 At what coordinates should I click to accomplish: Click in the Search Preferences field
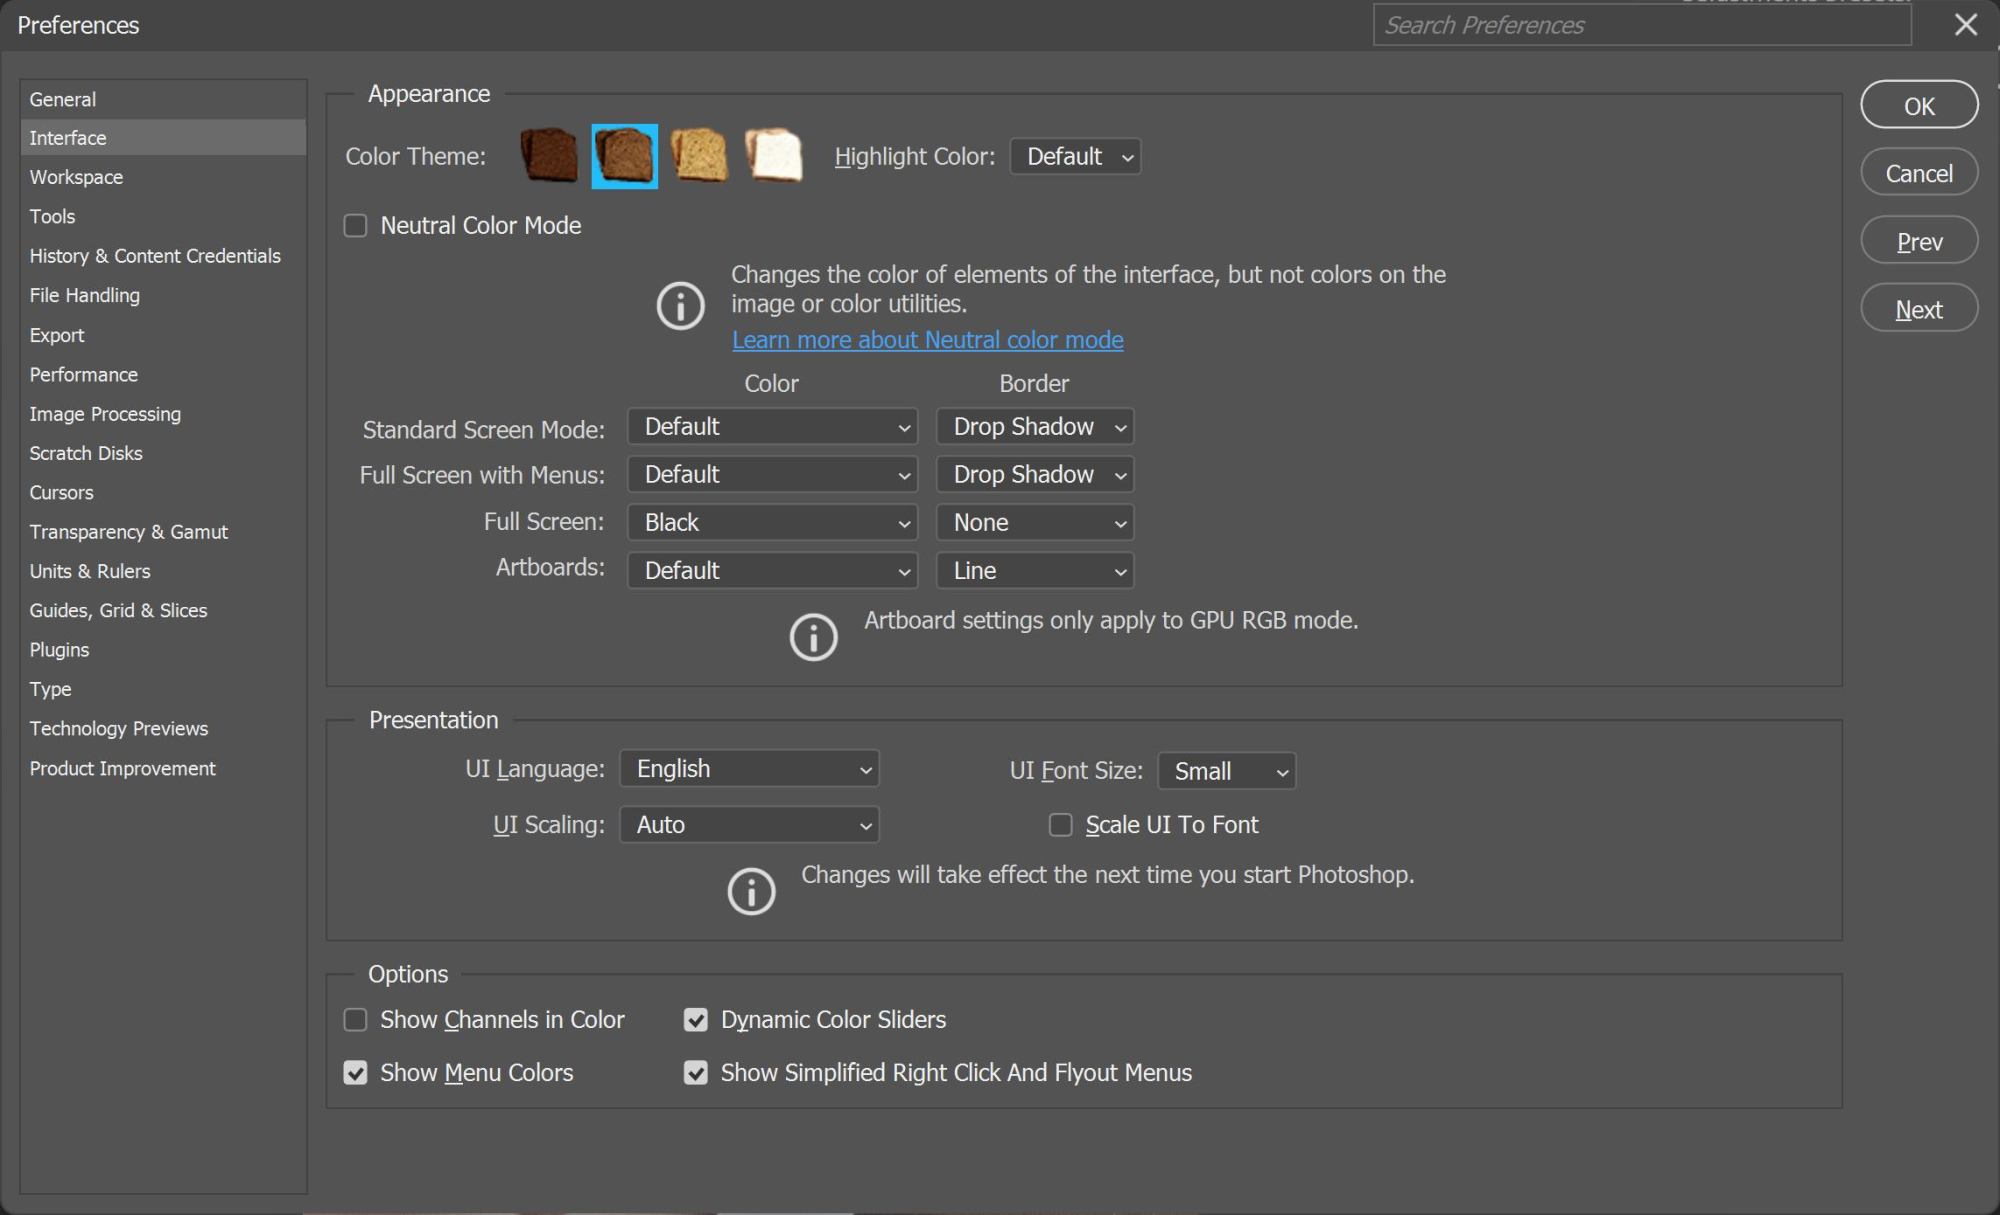(x=1640, y=25)
